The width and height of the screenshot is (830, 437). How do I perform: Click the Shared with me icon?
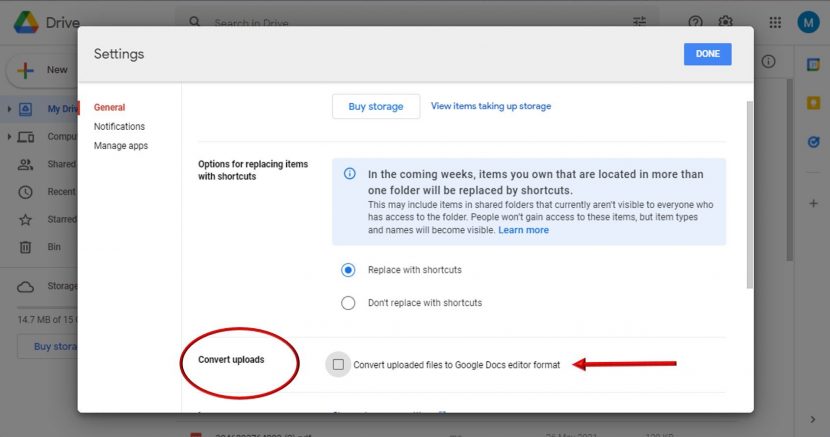tap(25, 165)
